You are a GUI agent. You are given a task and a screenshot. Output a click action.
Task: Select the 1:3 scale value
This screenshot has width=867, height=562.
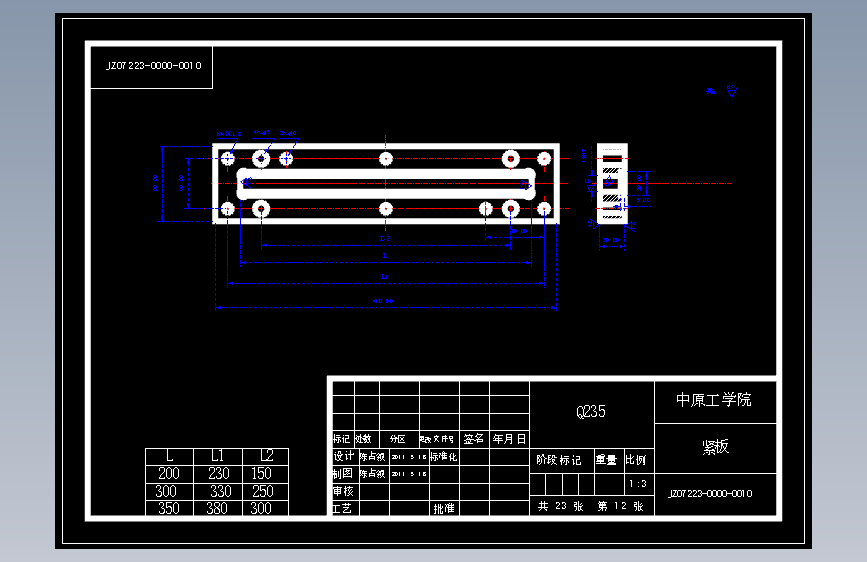click(638, 483)
